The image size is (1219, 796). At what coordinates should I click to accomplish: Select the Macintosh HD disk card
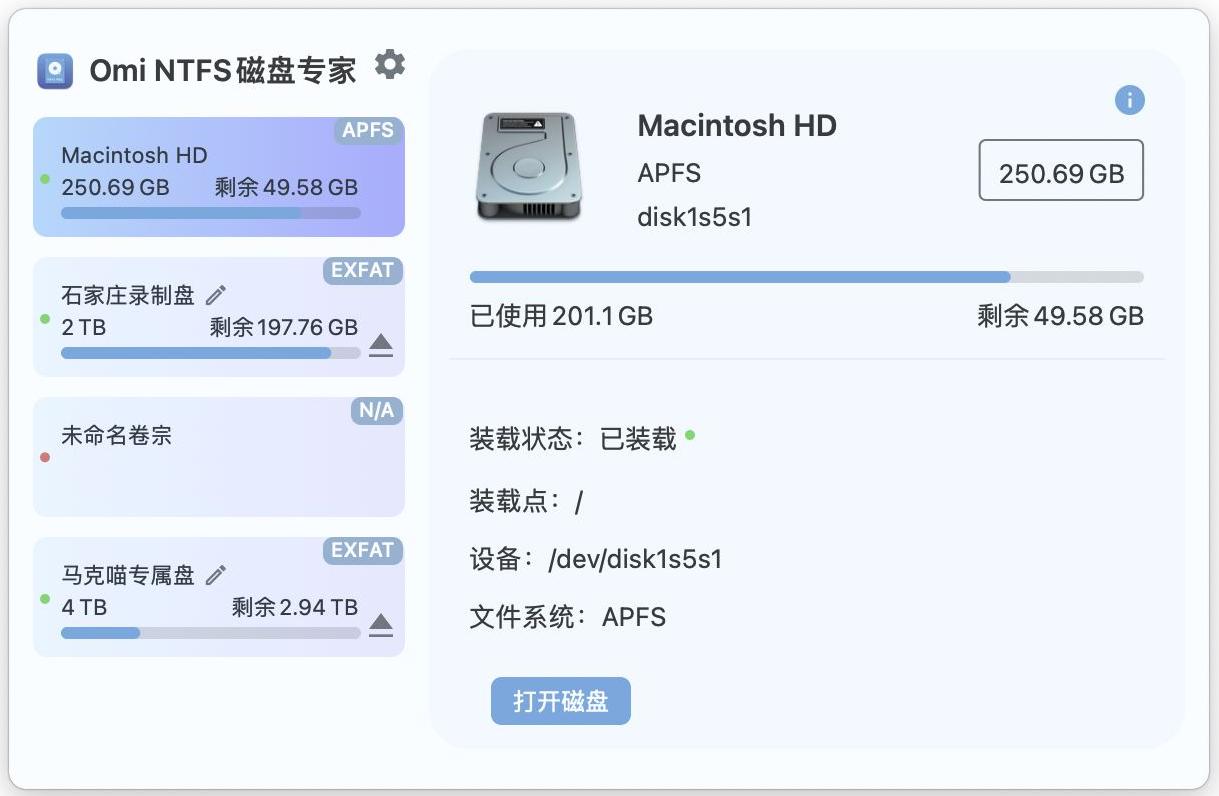click(x=219, y=177)
